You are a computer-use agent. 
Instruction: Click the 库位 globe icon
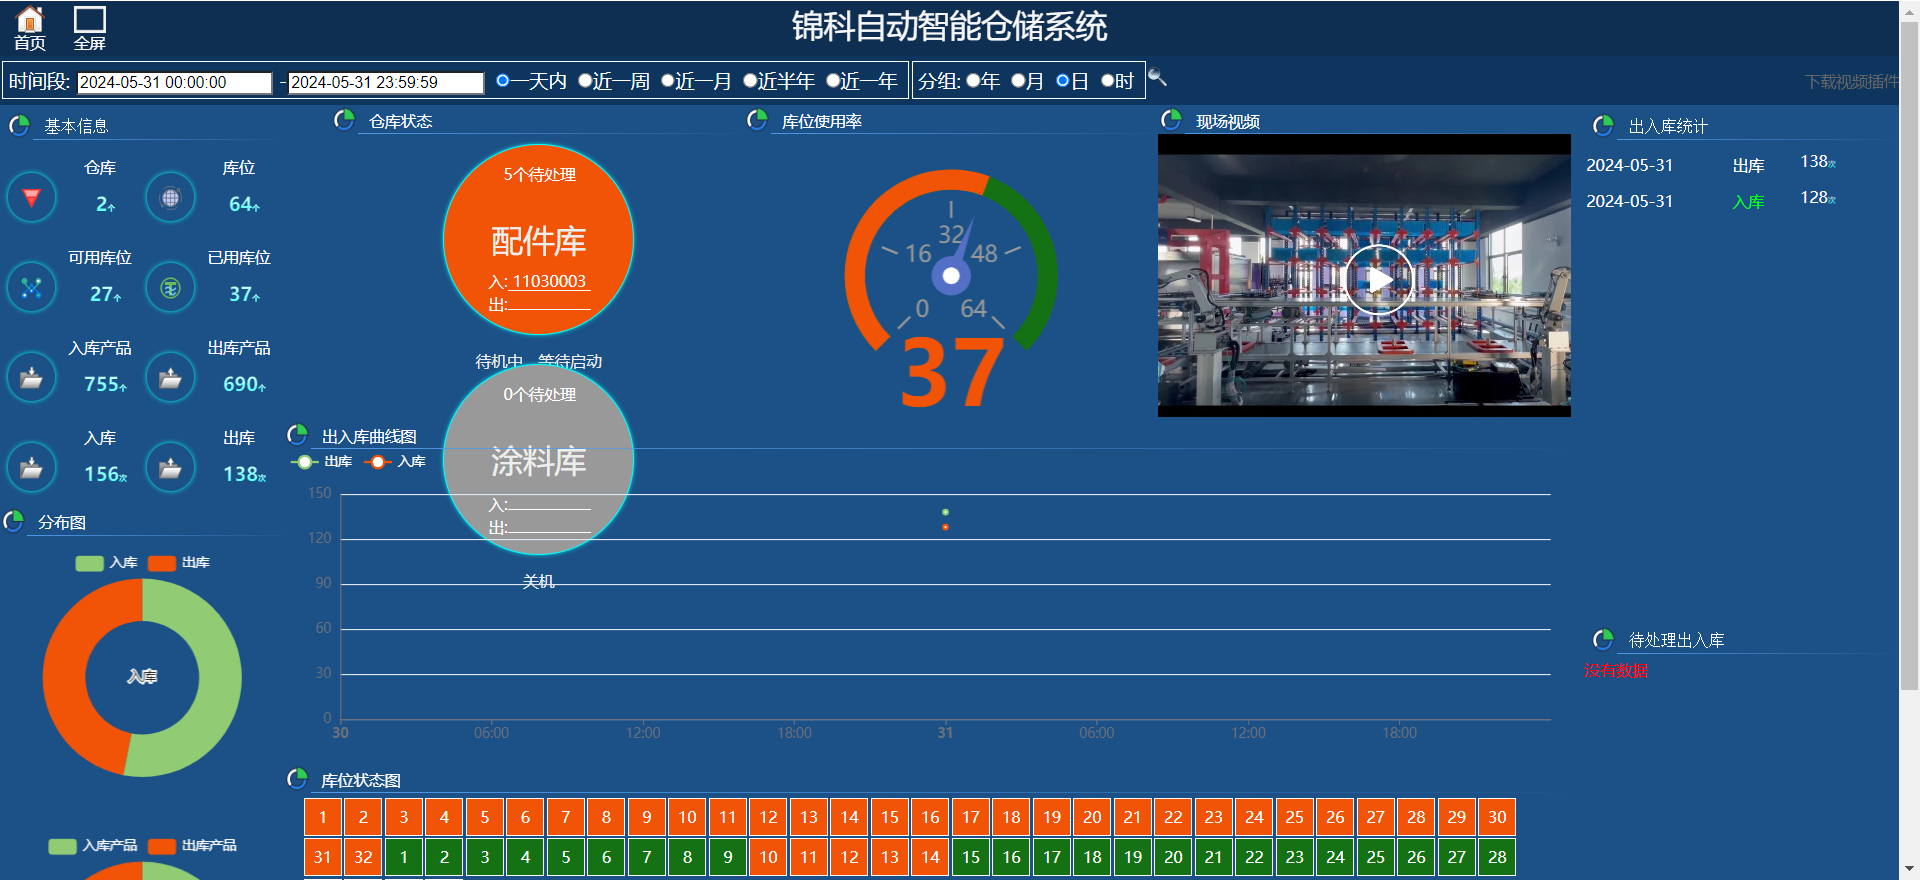[x=171, y=198]
